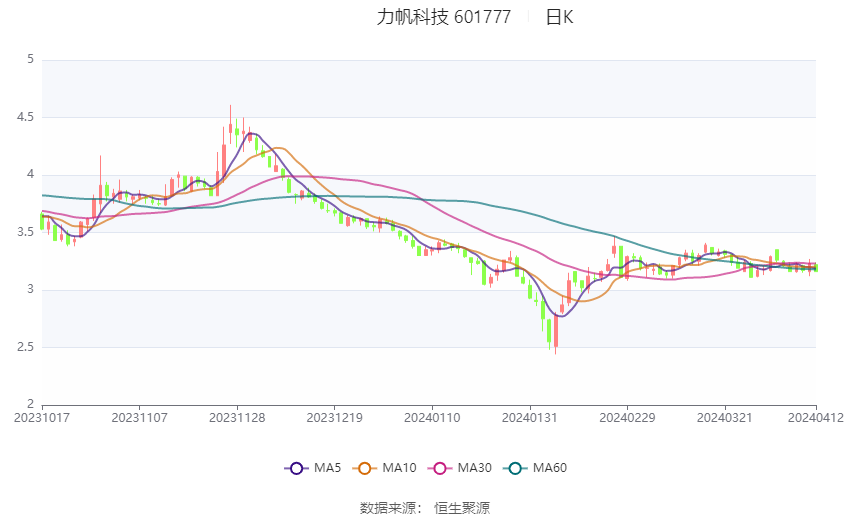Click the 20231107 date axis label

(x=139, y=418)
